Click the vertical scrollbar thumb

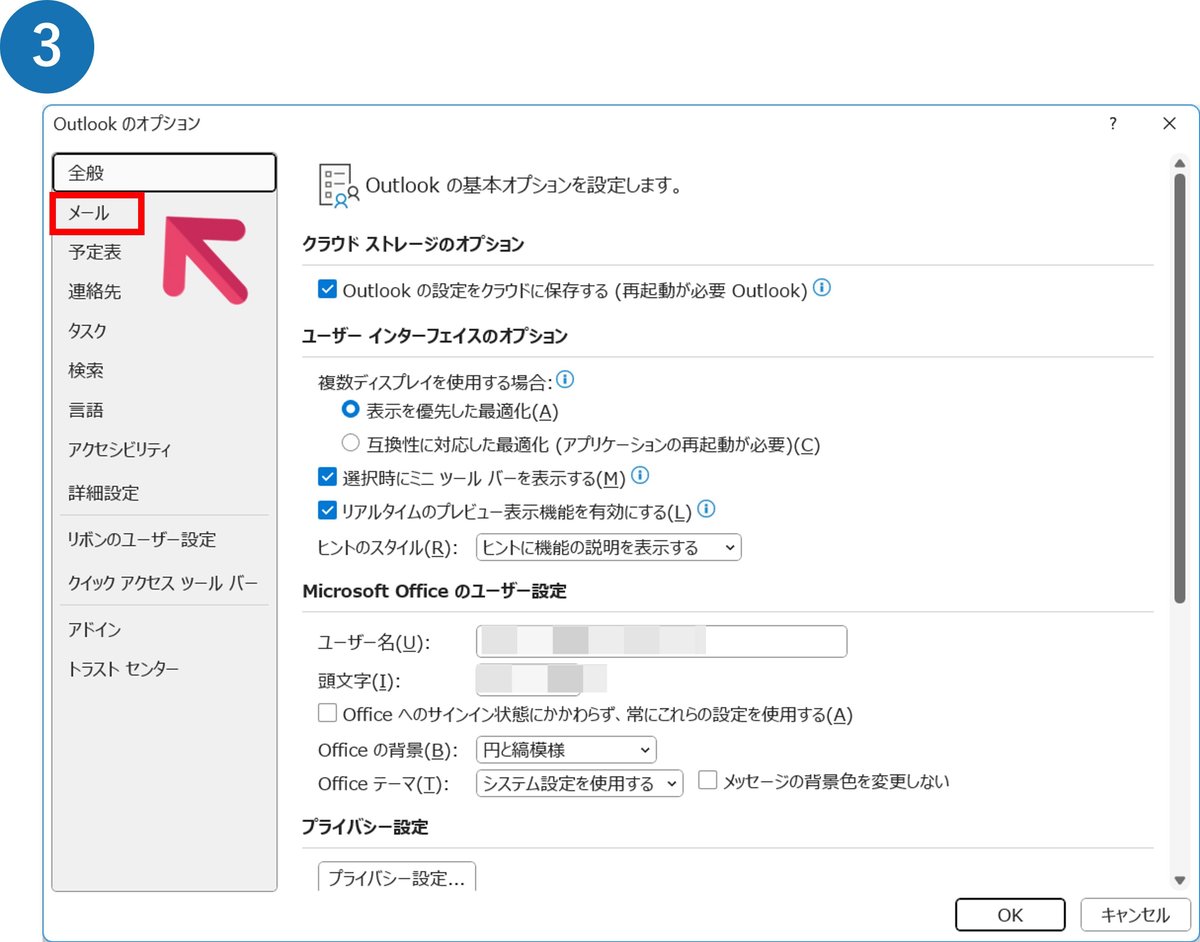coord(1180,388)
